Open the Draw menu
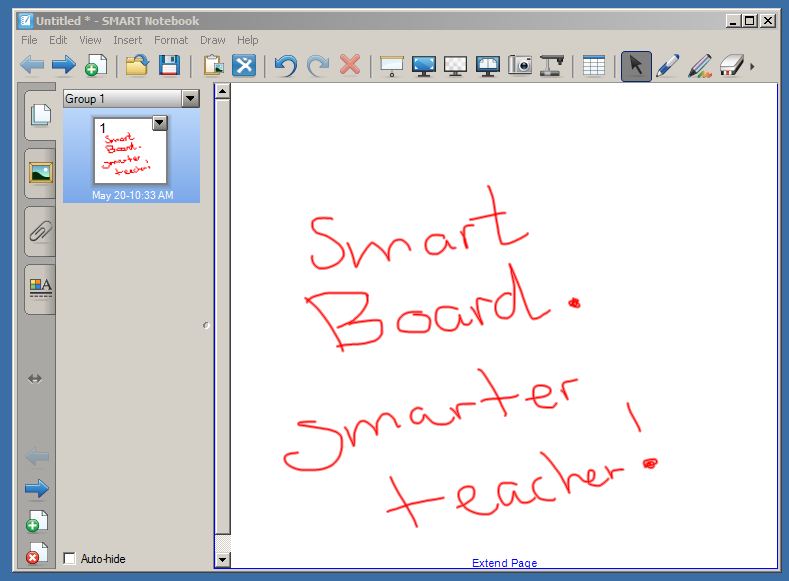 click(212, 40)
